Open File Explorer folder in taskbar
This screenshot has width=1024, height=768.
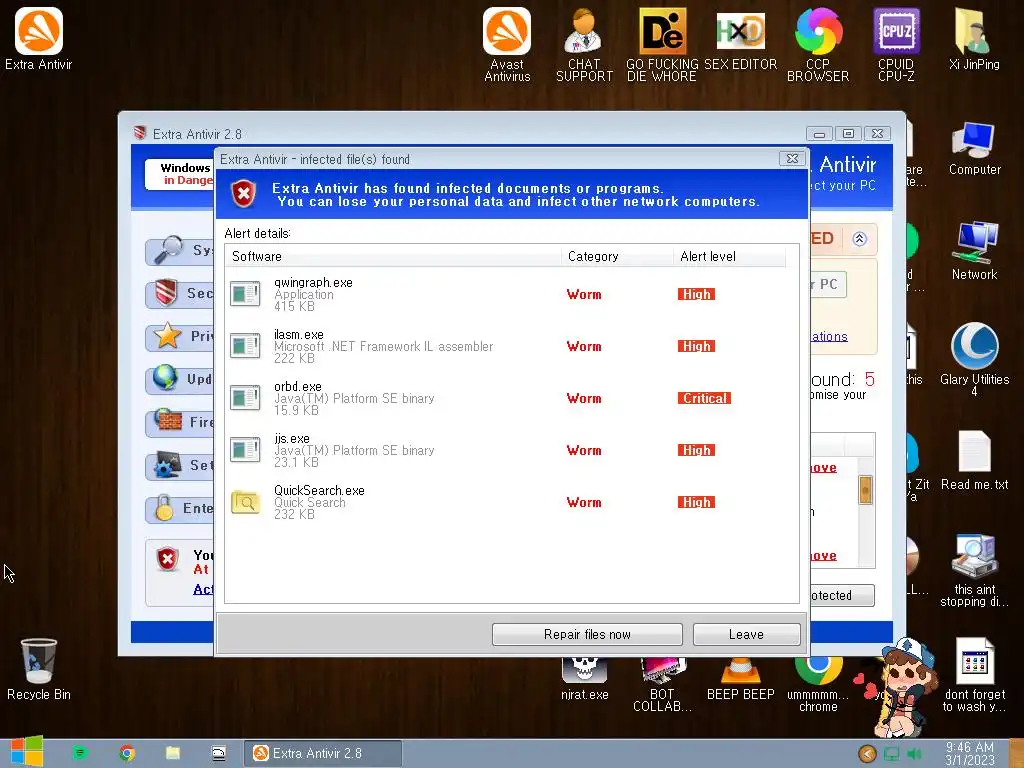[173, 753]
